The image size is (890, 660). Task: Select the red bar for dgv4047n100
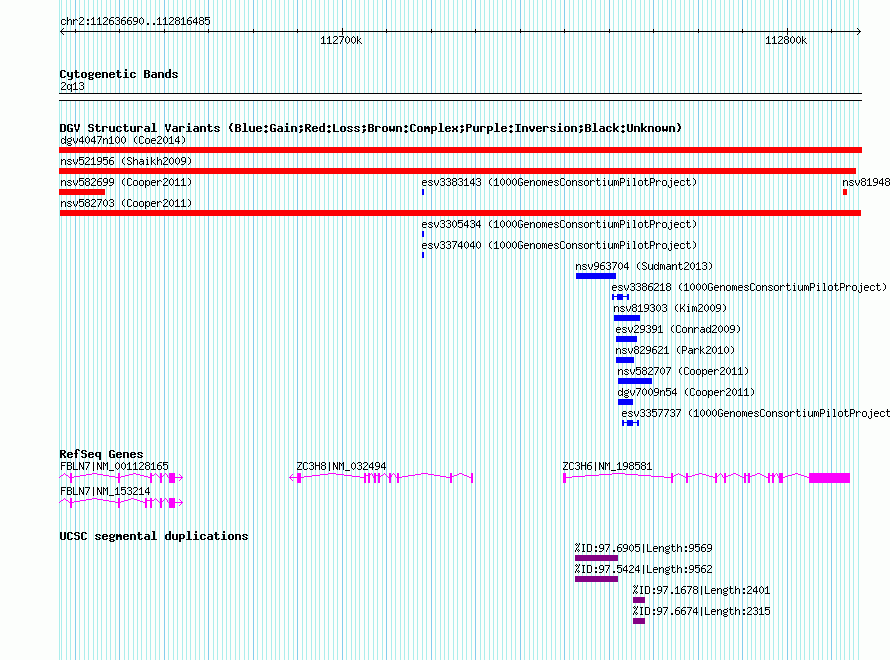460,150
